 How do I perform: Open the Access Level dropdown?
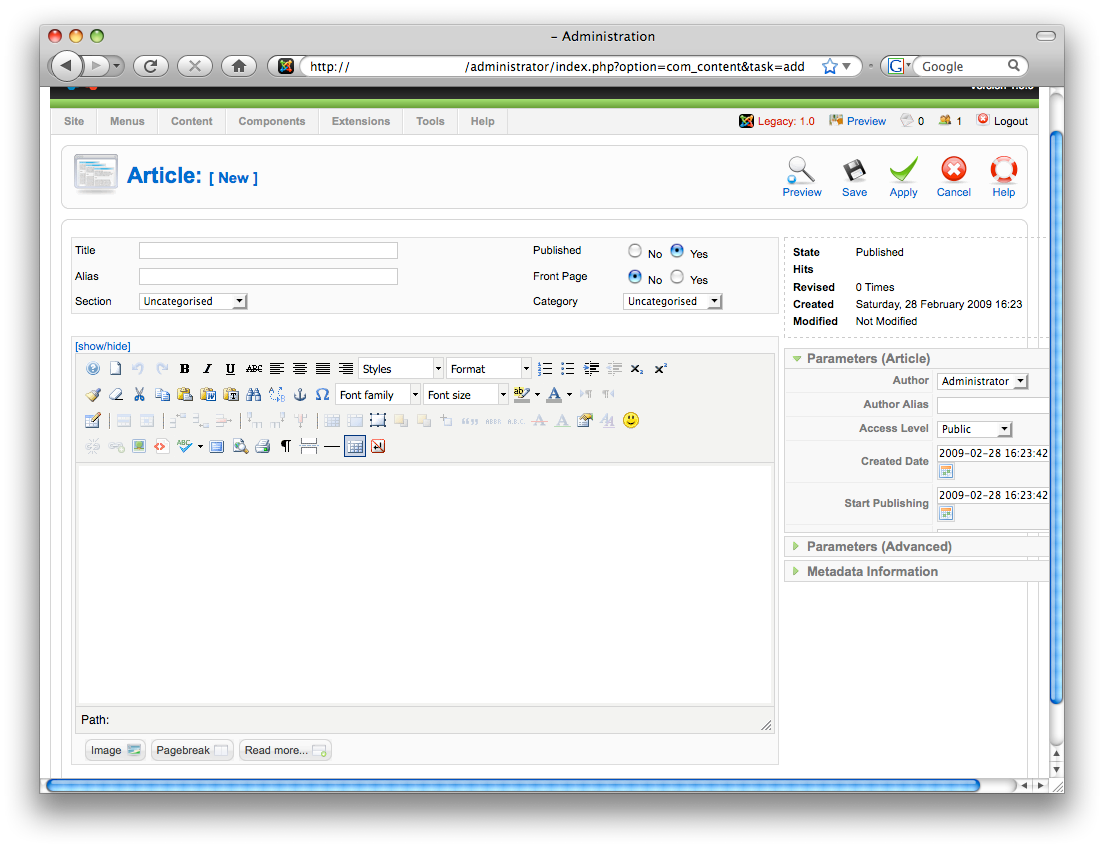(x=974, y=429)
